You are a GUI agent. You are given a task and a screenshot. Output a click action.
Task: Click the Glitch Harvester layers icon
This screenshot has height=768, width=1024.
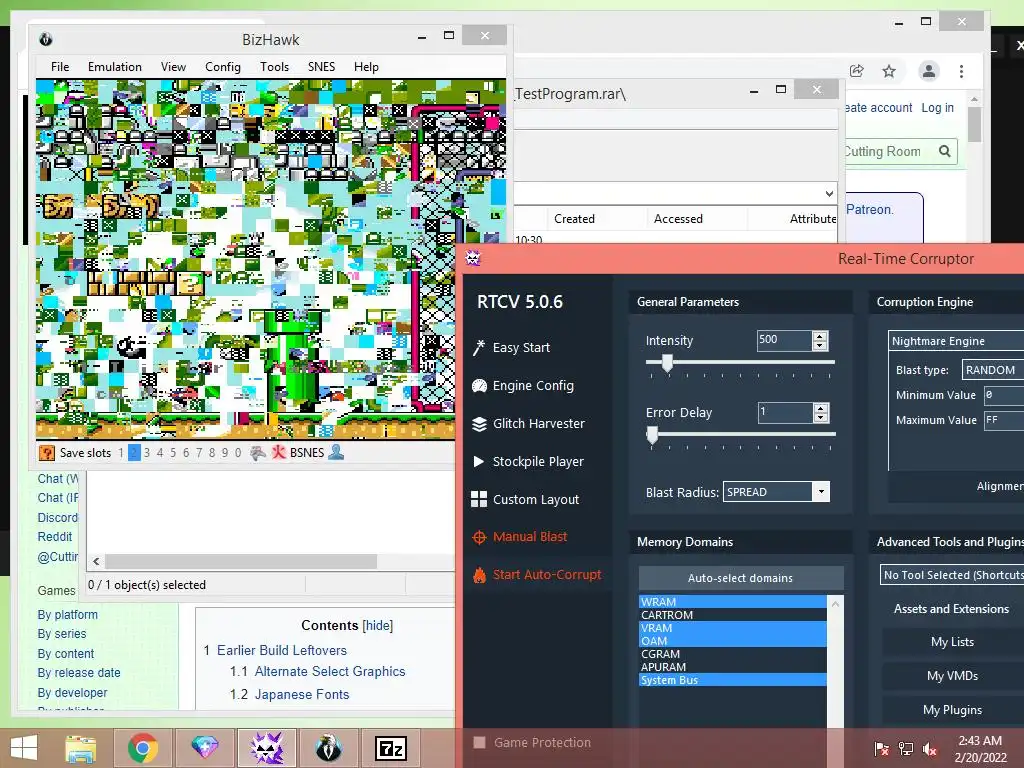click(479, 424)
